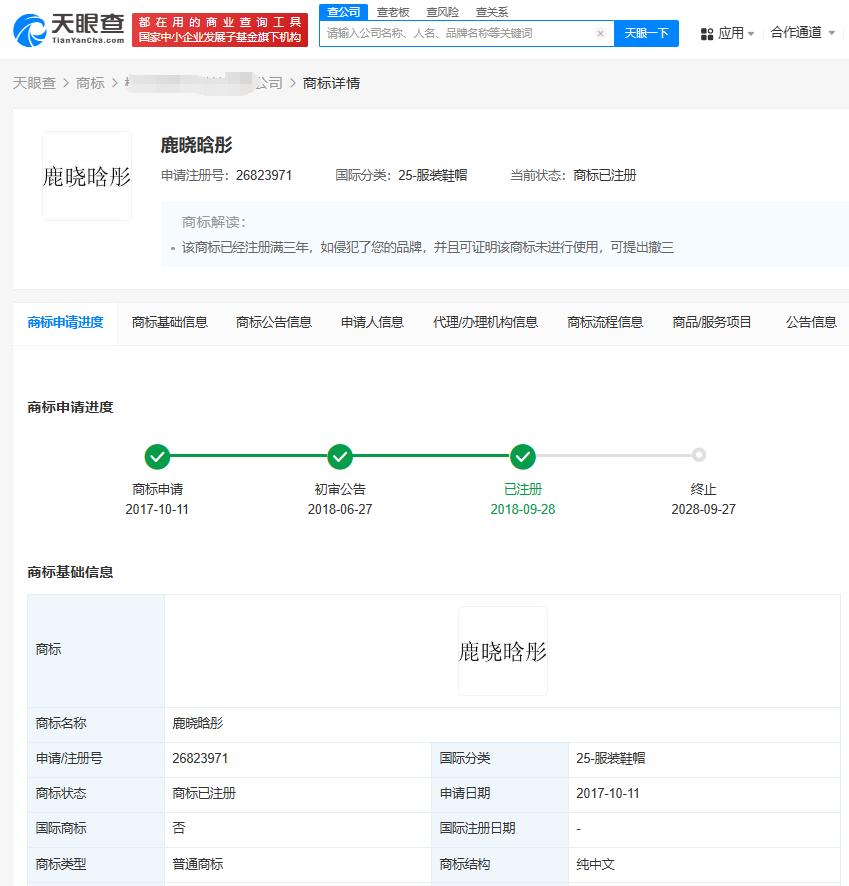Clear the search box with X icon
The image size is (849, 886).
click(x=600, y=33)
